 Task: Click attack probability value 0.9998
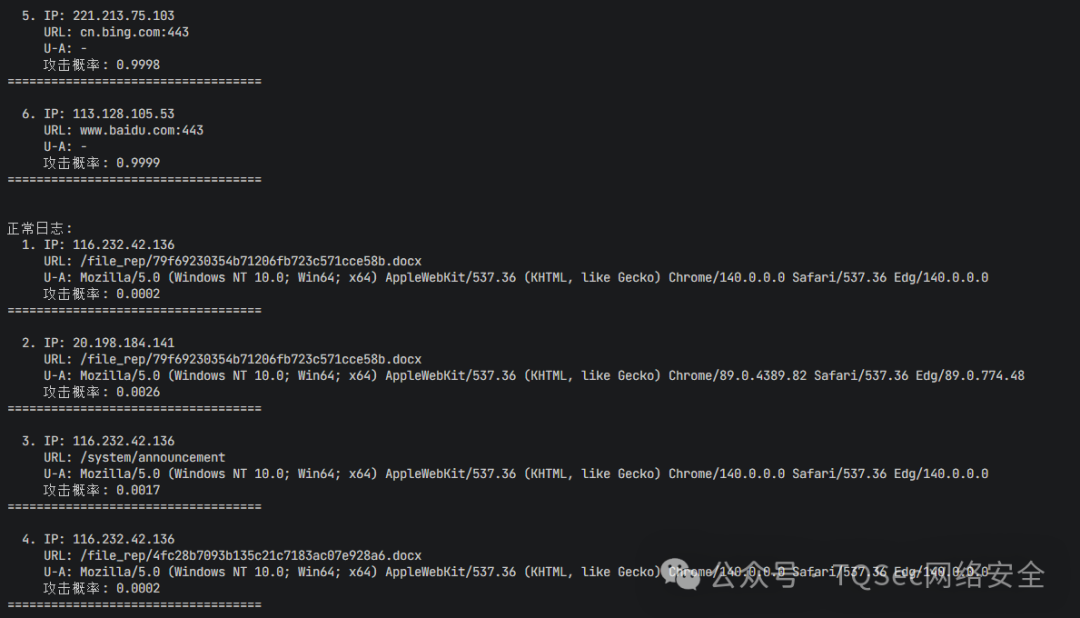(137, 65)
